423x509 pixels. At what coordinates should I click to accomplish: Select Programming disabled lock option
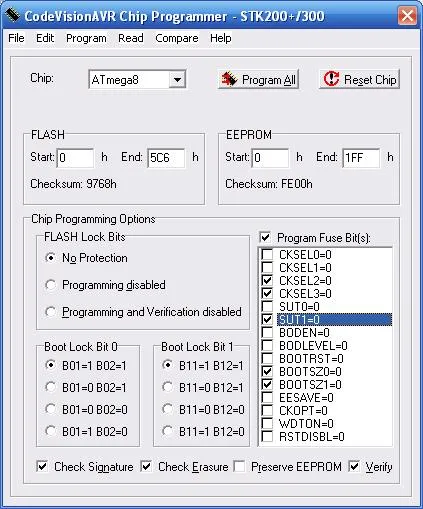pos(50,285)
